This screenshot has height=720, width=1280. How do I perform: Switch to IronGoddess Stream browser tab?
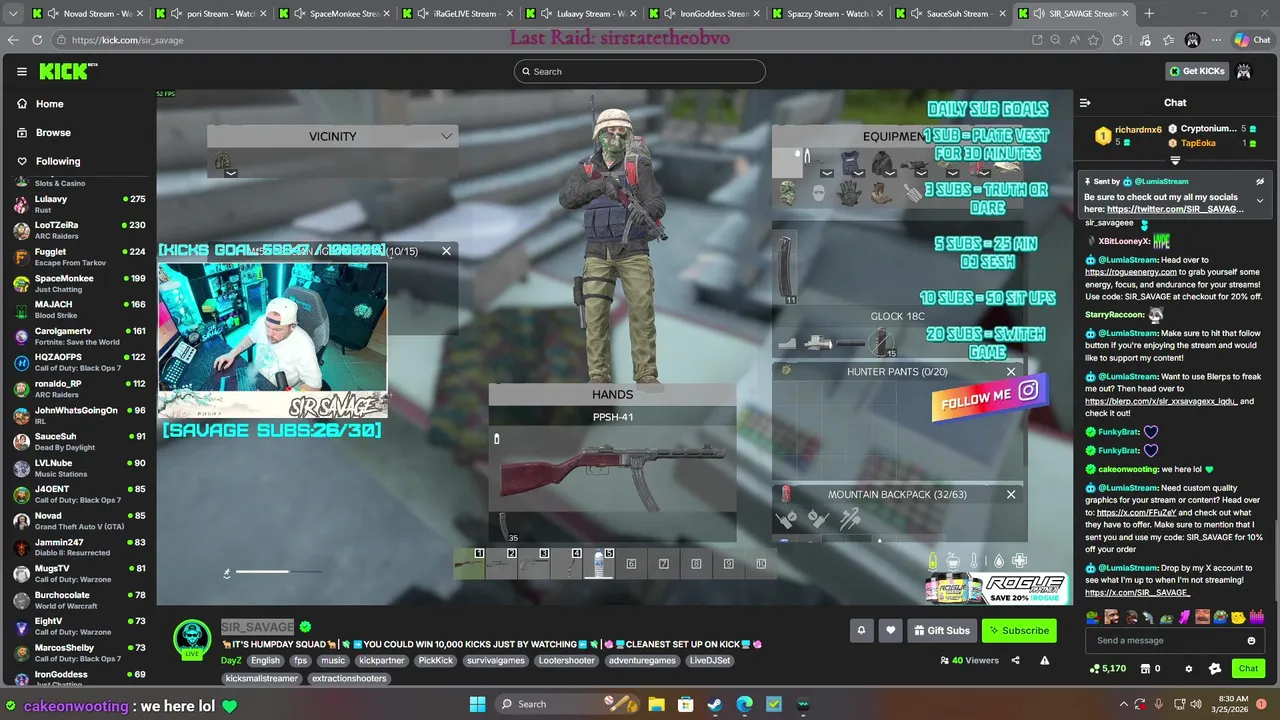[706, 13]
